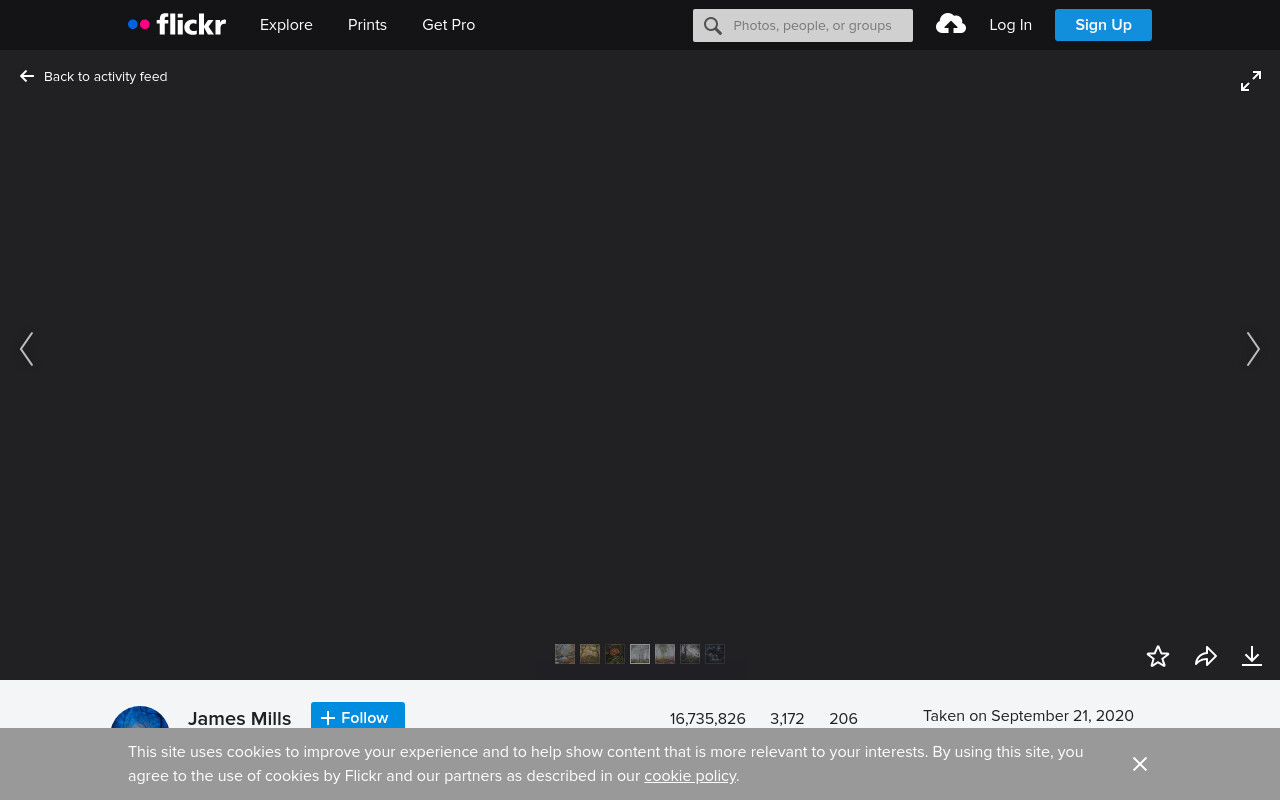The height and width of the screenshot is (800, 1280).
Task: Toggle the fullscreen expand icon
Action: [1251, 82]
